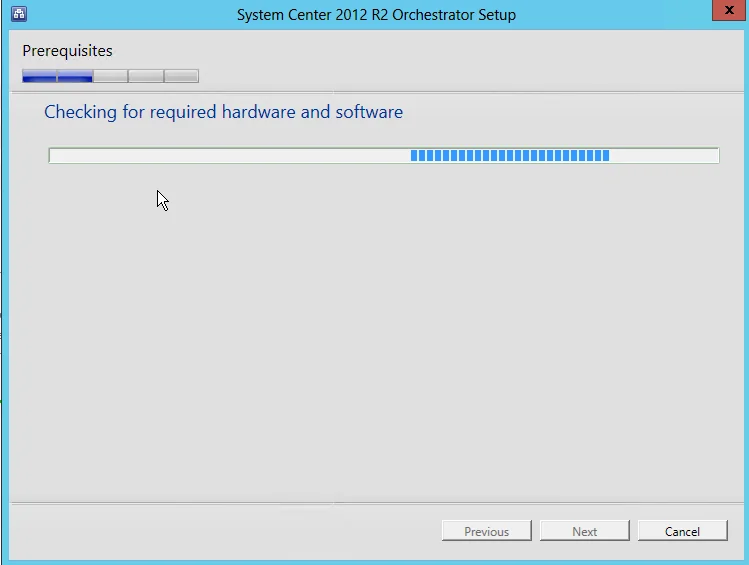Click the Next button
The width and height of the screenshot is (749, 565).
point(584,531)
